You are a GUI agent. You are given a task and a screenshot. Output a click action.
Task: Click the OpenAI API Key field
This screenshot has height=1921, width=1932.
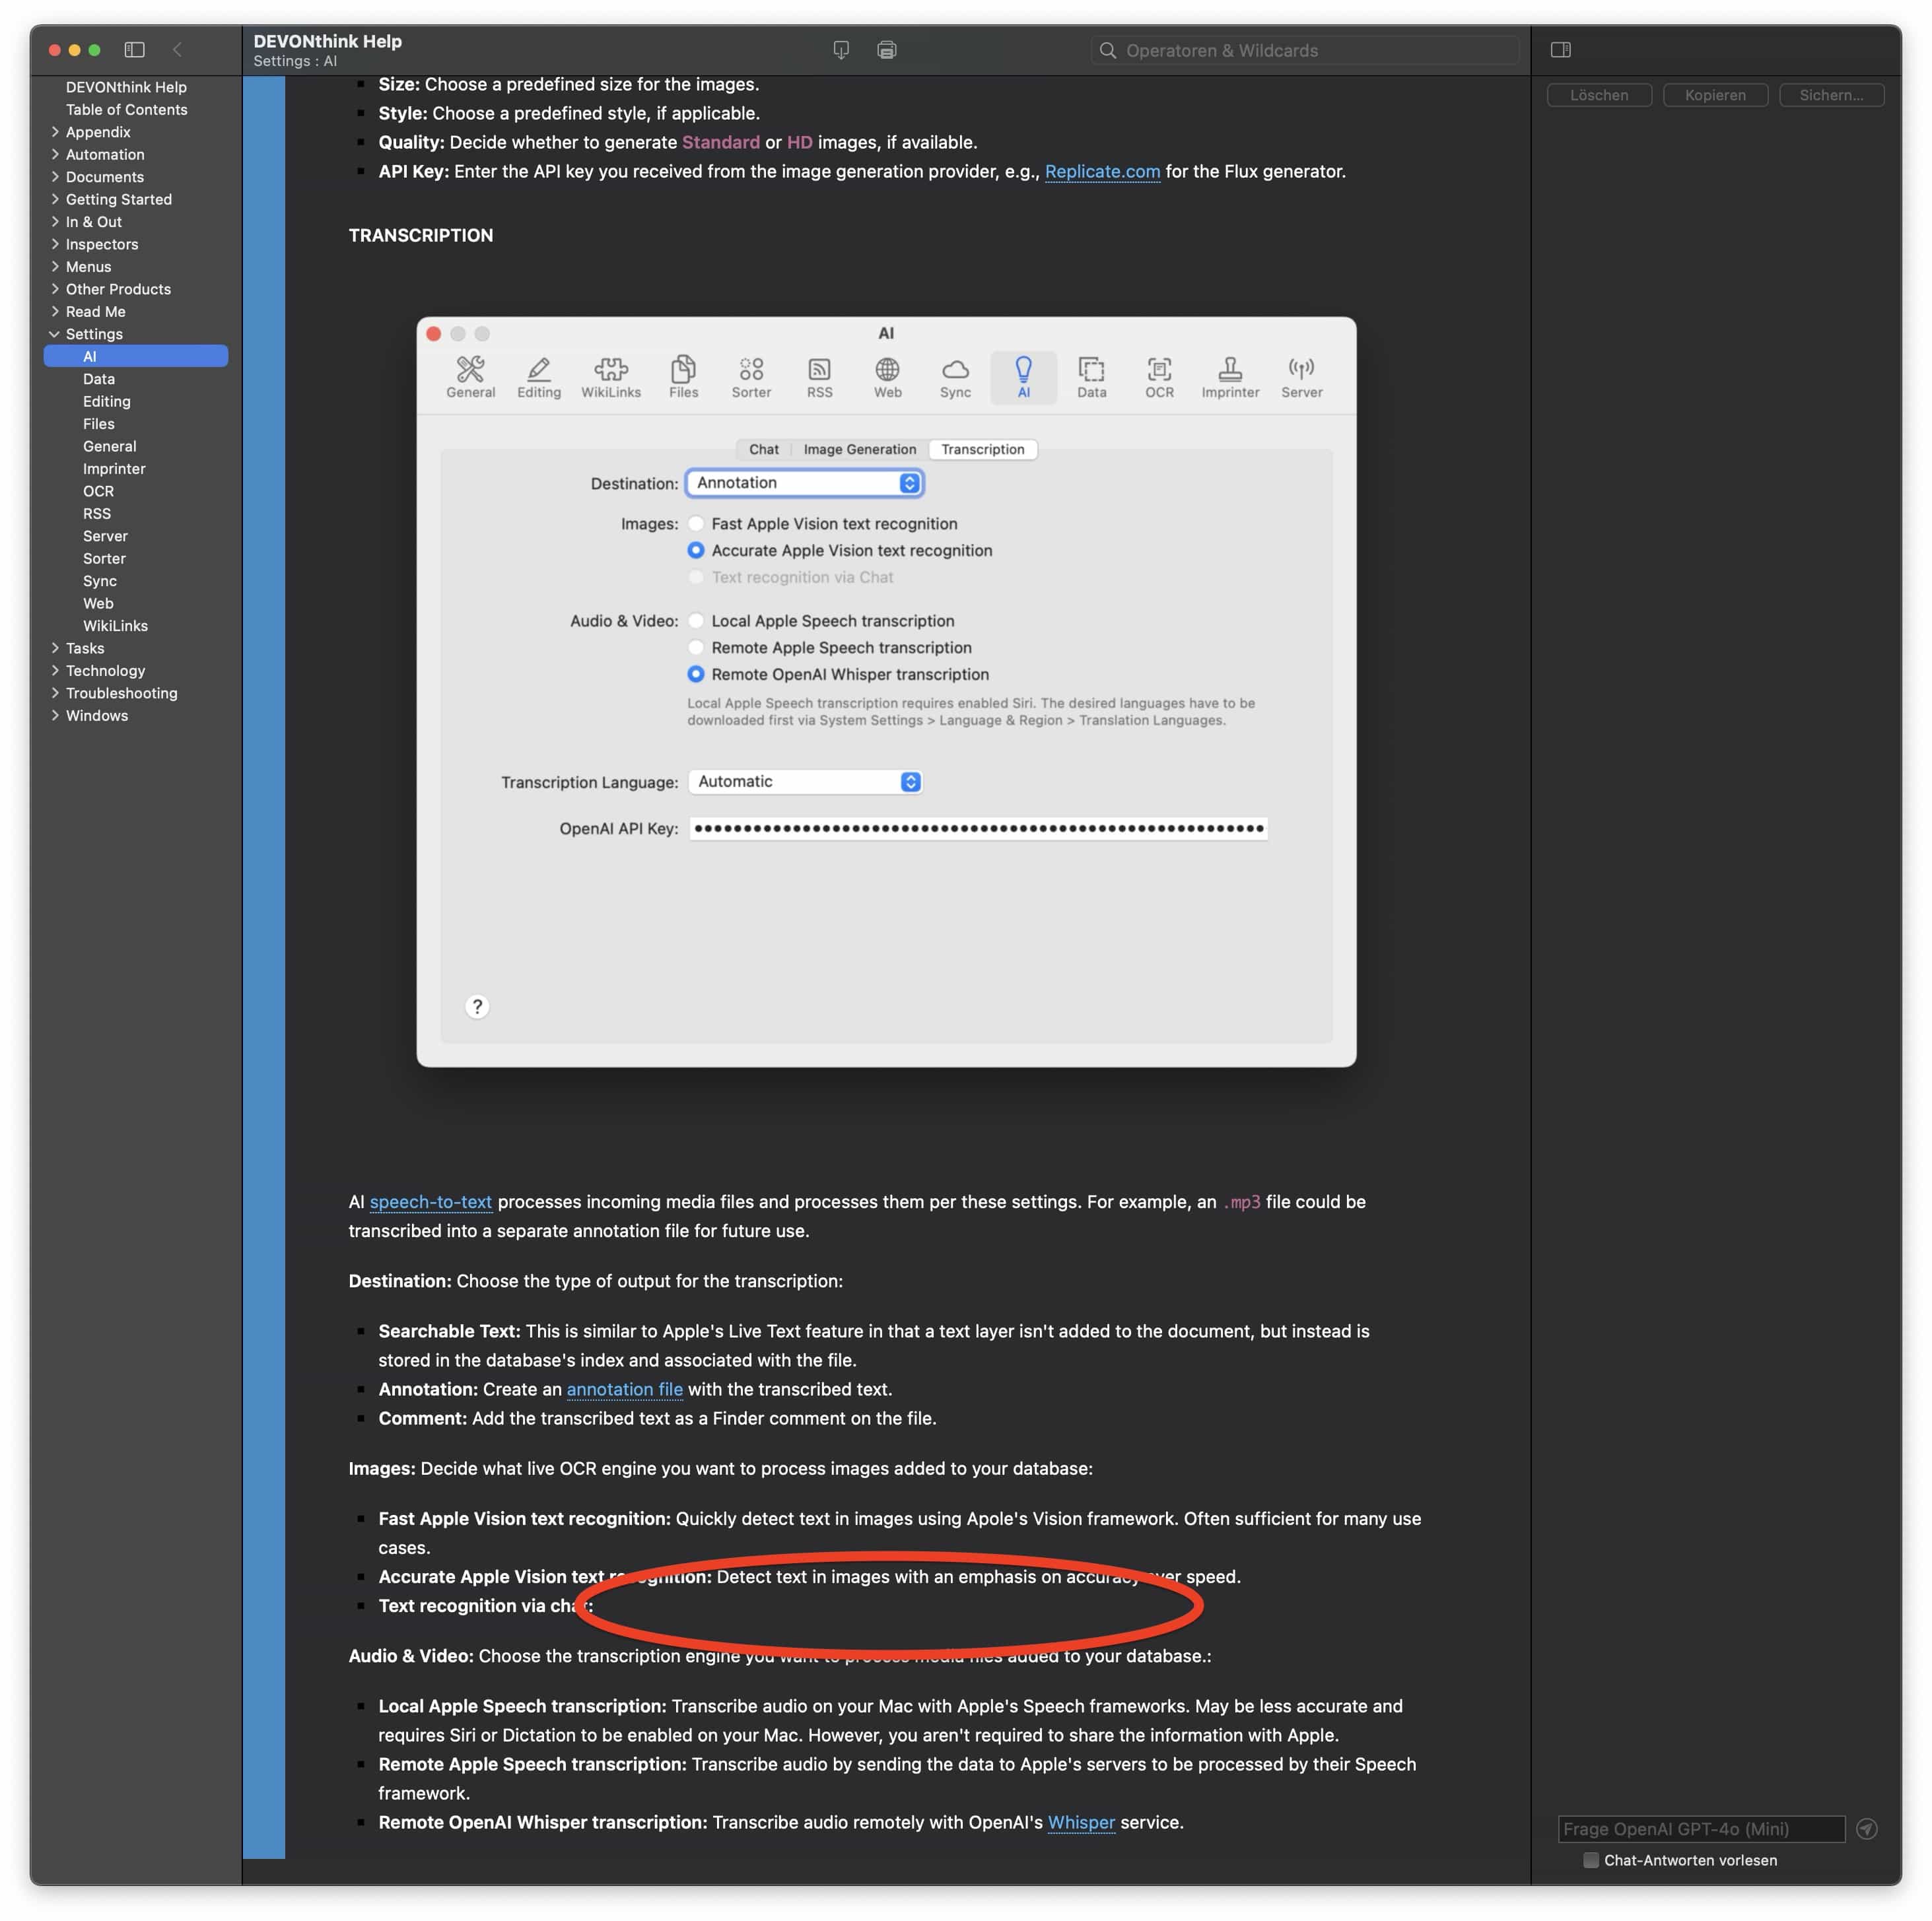tap(978, 828)
